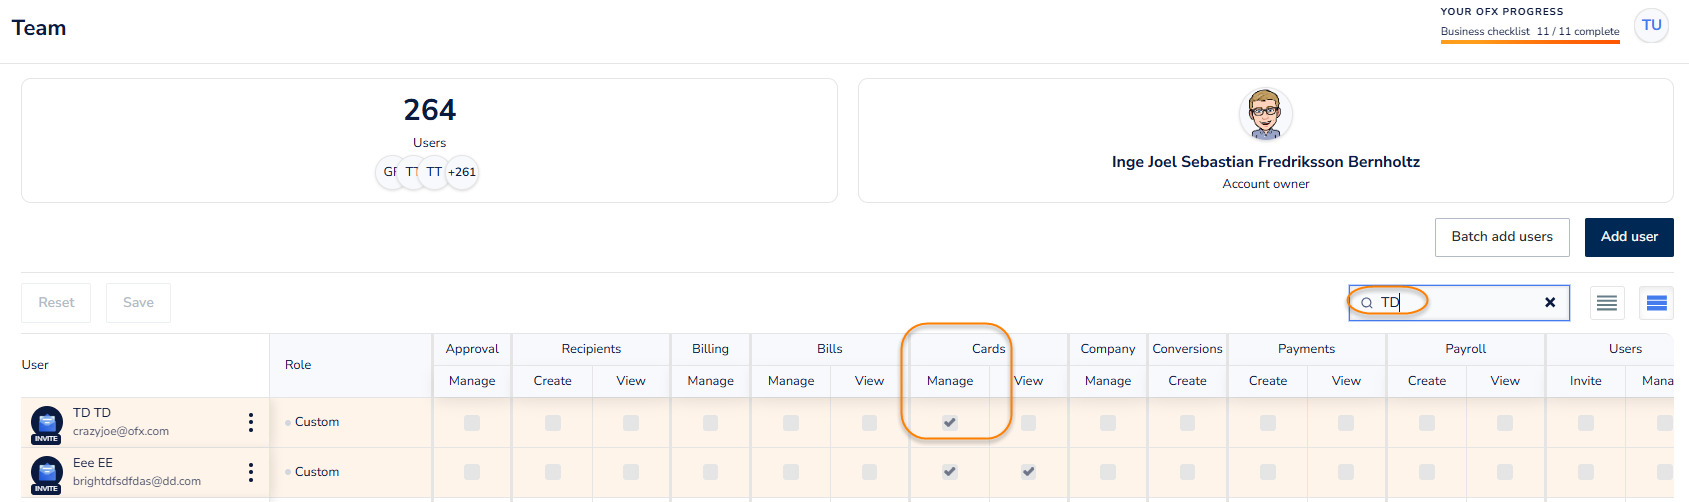Click TD TD user avatar icon
Viewport: 1689px width, 502px height.
click(47, 423)
